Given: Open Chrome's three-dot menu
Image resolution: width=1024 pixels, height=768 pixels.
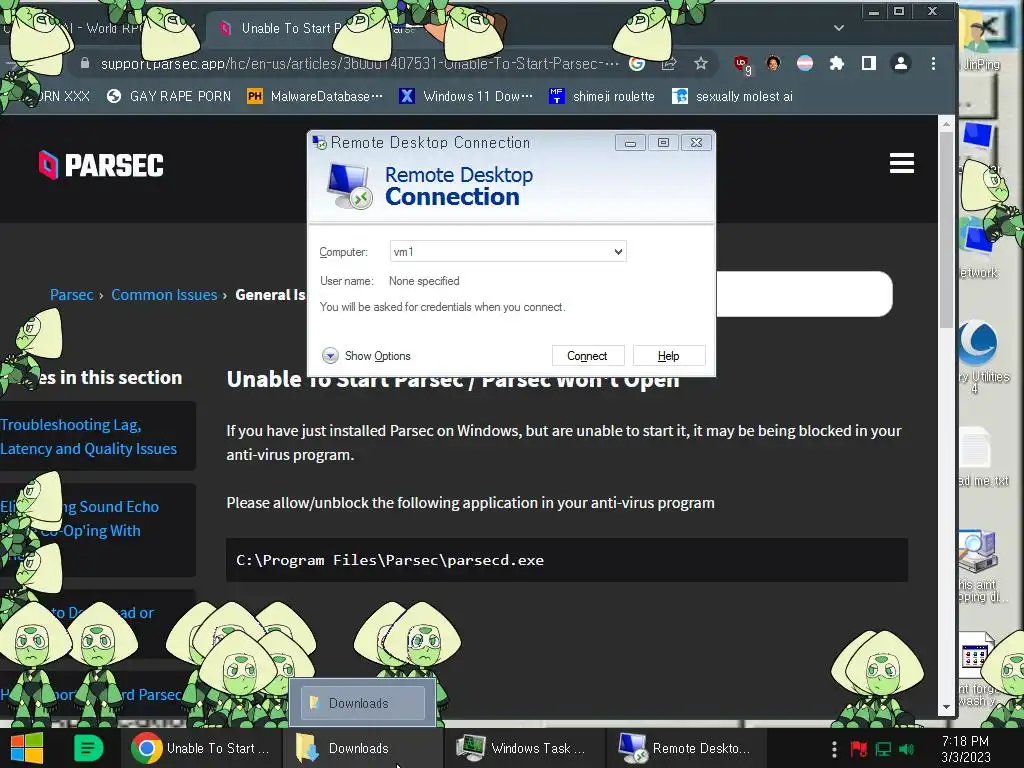Looking at the screenshot, I should click(x=933, y=63).
